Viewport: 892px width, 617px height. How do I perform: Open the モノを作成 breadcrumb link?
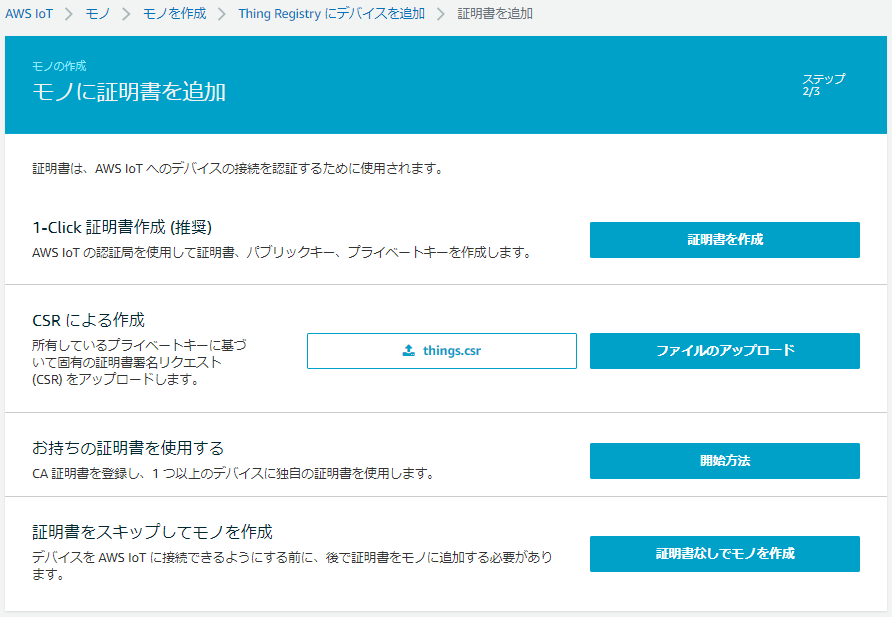point(174,14)
